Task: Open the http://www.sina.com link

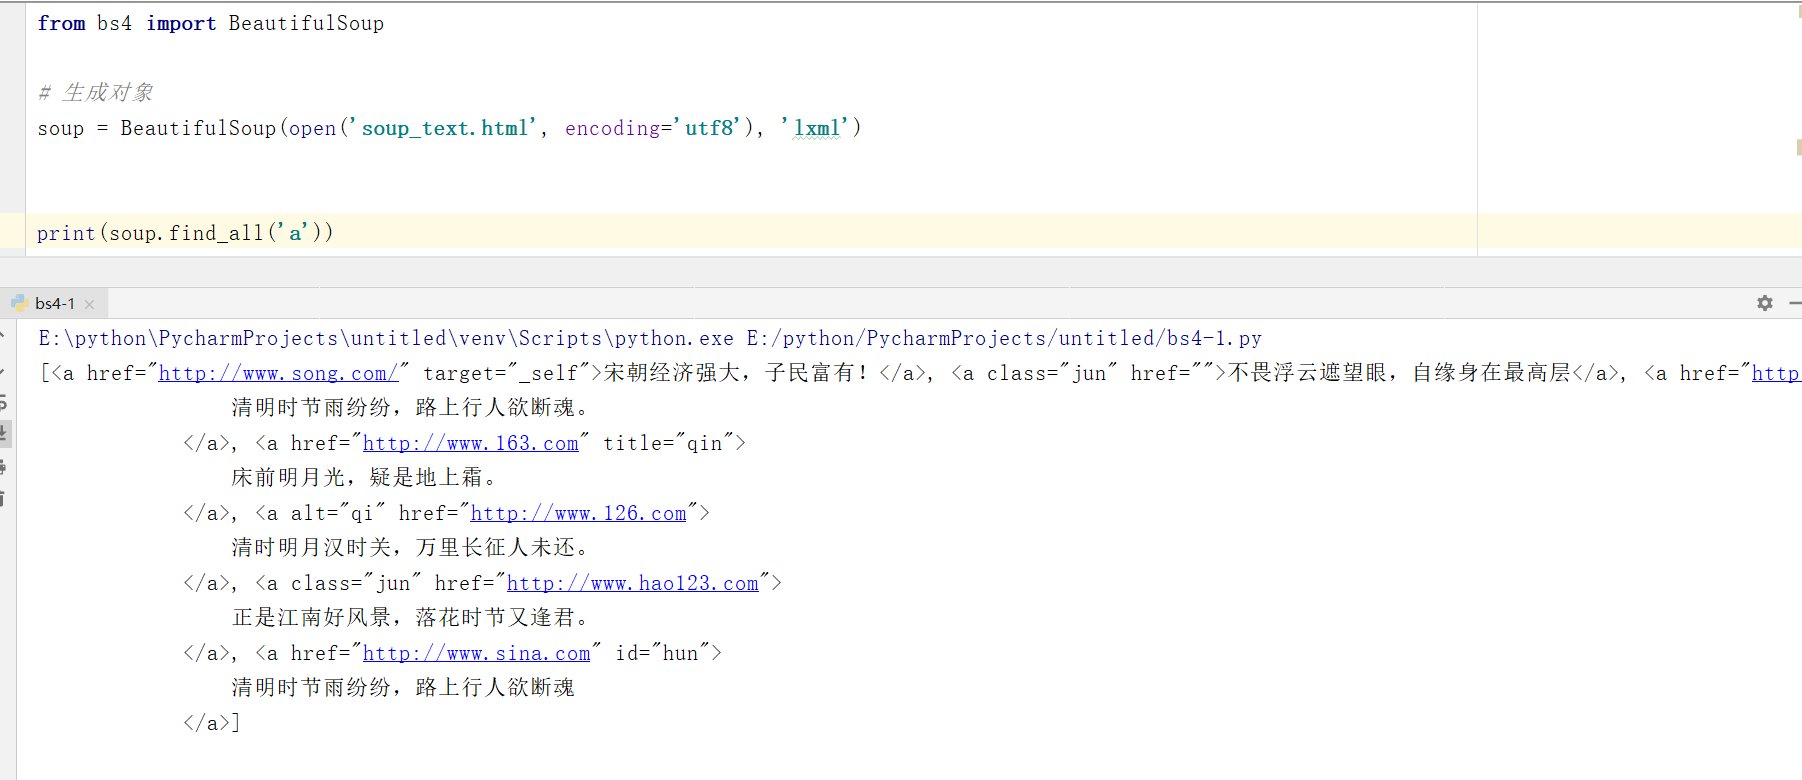Action: [477, 653]
